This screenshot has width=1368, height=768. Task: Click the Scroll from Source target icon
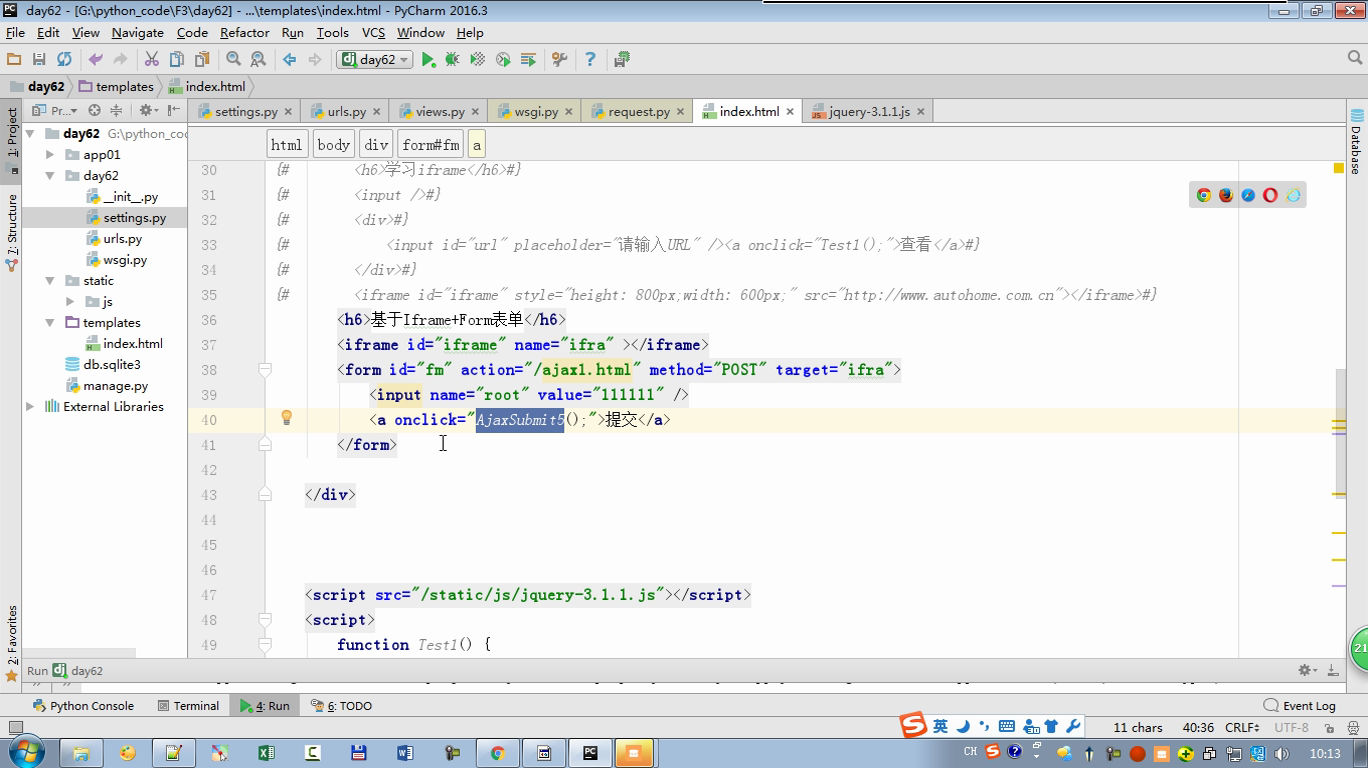(94, 110)
